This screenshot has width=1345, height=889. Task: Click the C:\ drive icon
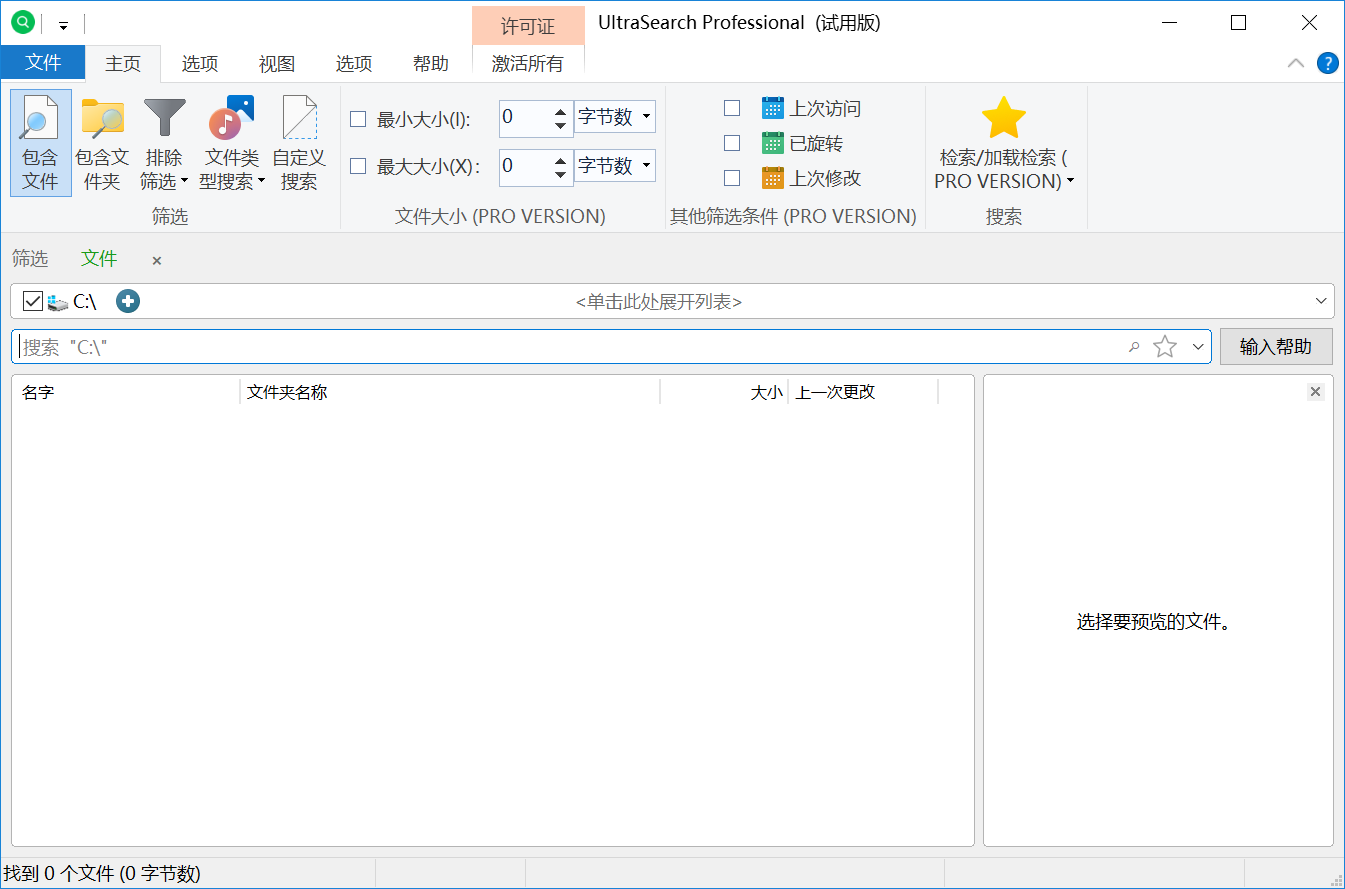58,302
